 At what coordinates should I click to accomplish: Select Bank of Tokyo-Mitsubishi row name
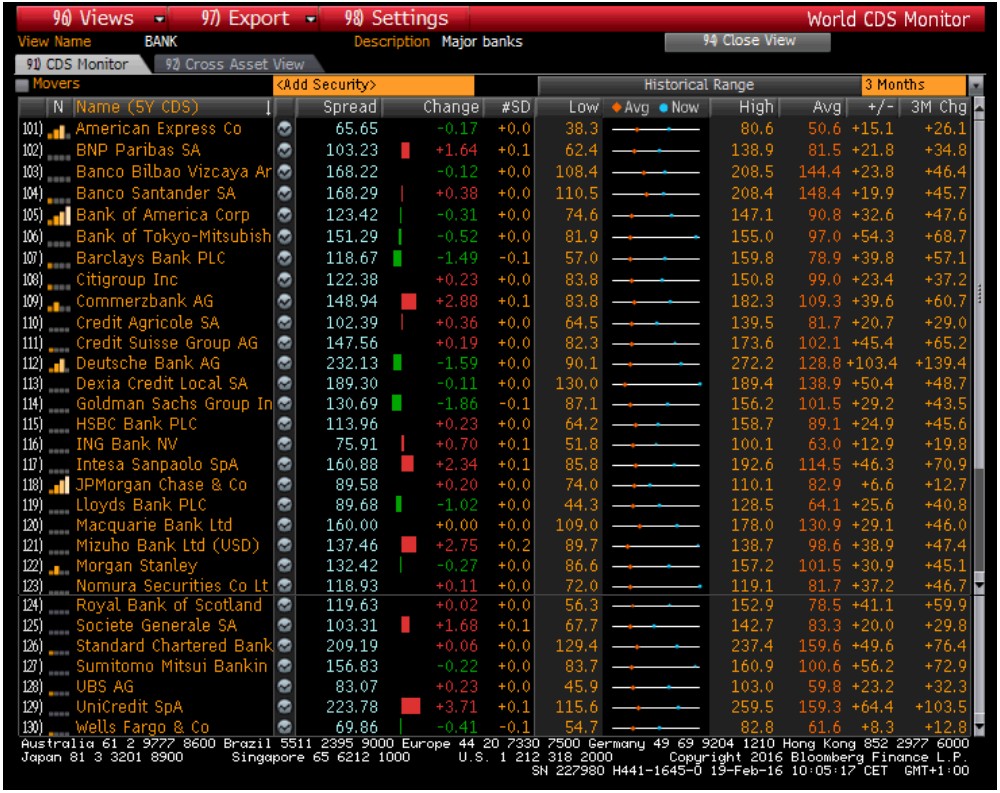pos(173,237)
